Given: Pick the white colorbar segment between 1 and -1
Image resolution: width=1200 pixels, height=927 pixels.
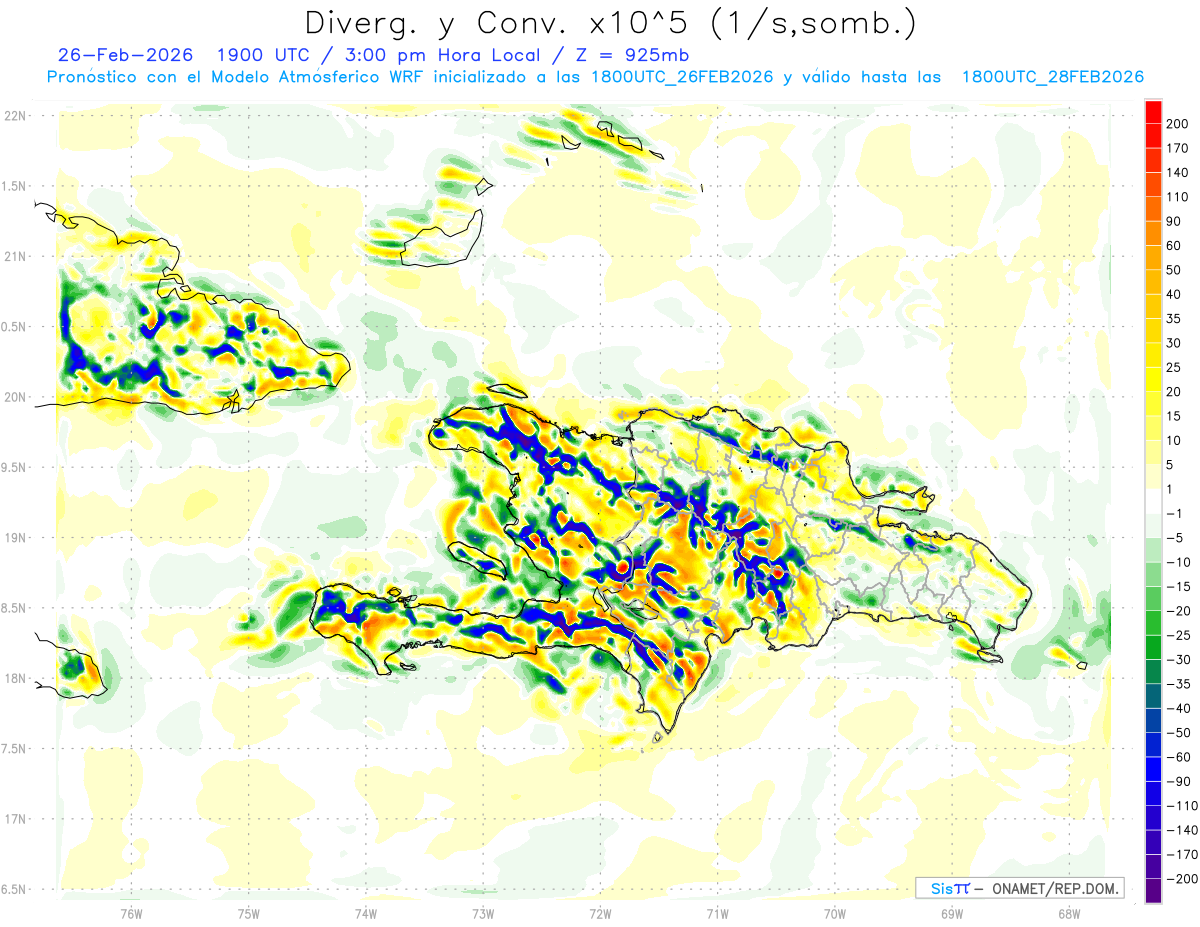Looking at the screenshot, I should pyautogui.click(x=1154, y=501).
